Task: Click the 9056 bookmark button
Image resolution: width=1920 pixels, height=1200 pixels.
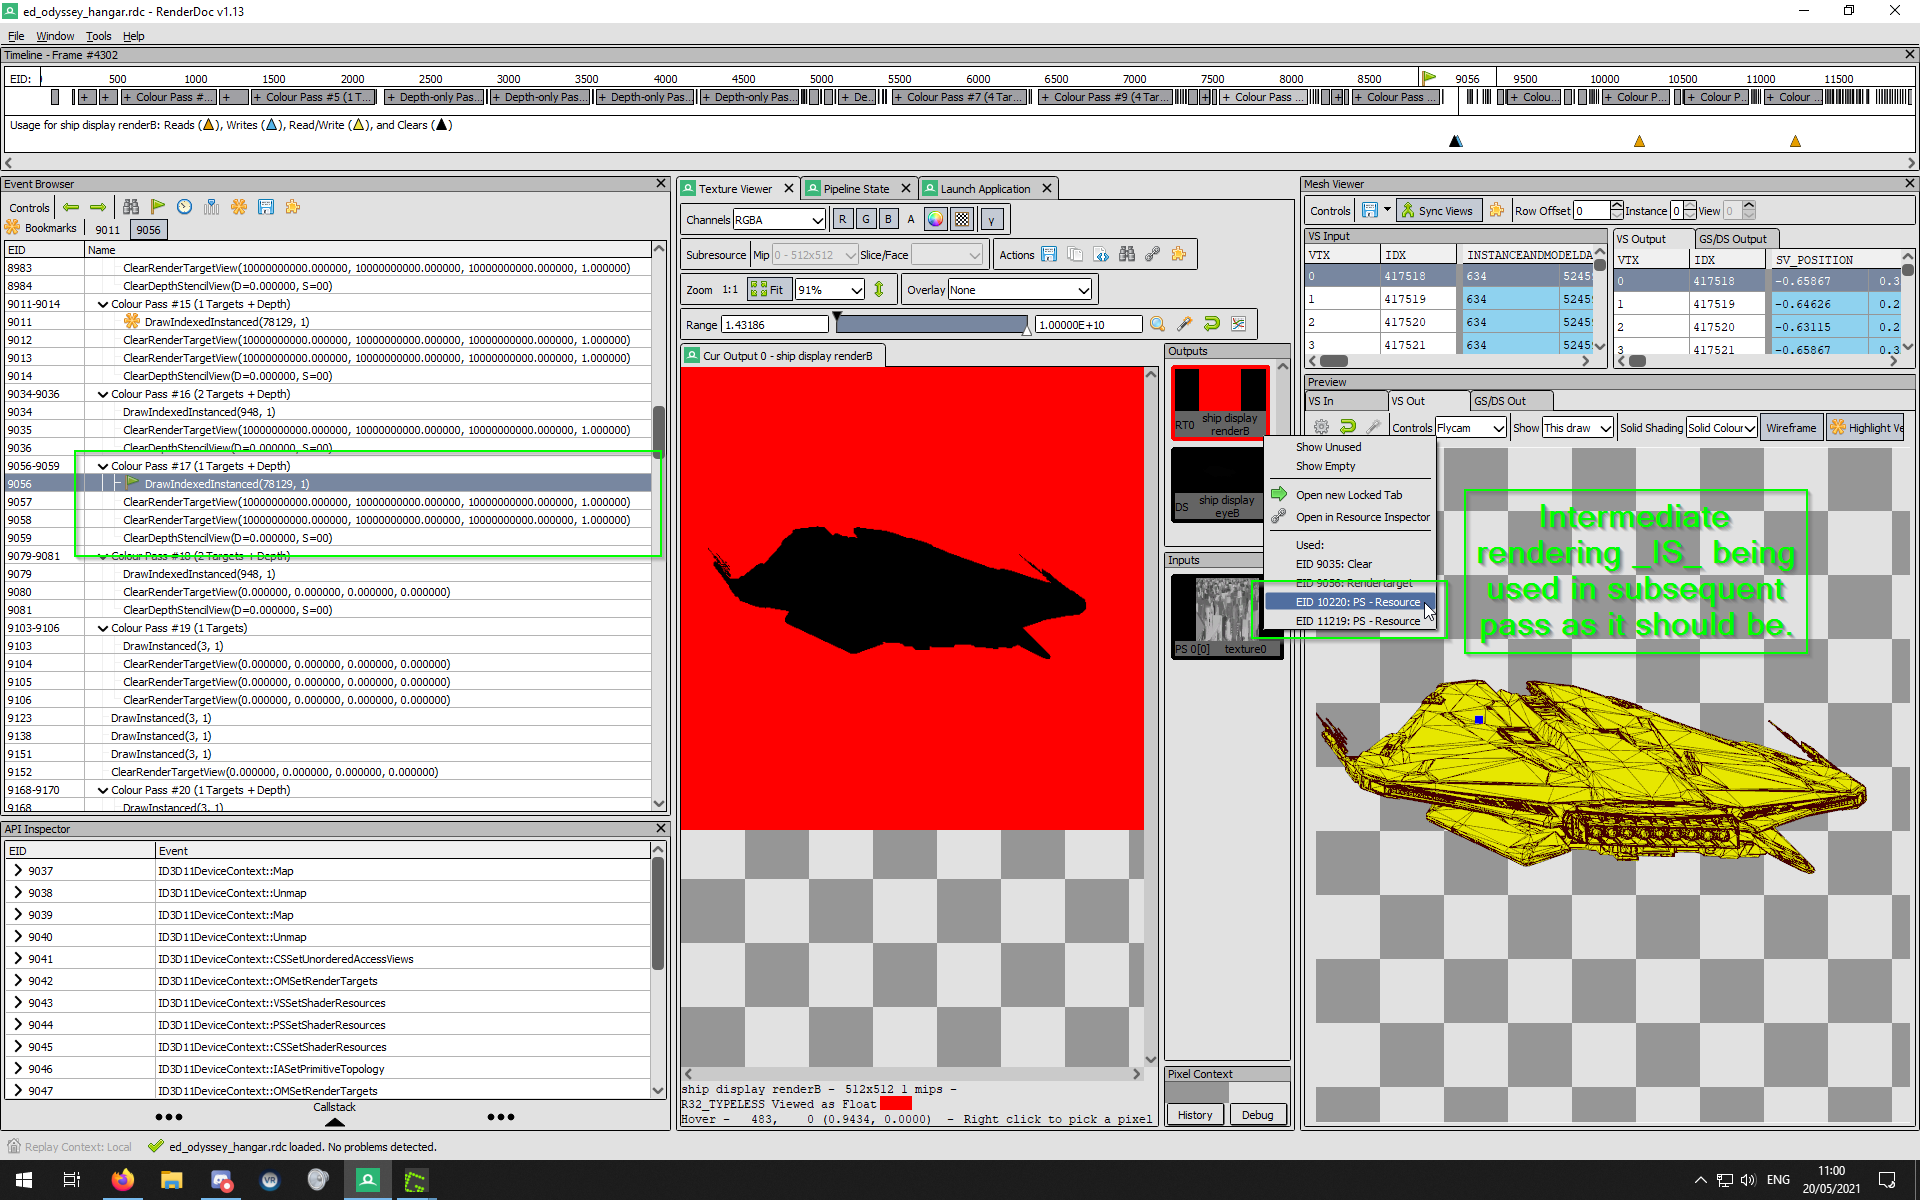Action: (x=148, y=229)
